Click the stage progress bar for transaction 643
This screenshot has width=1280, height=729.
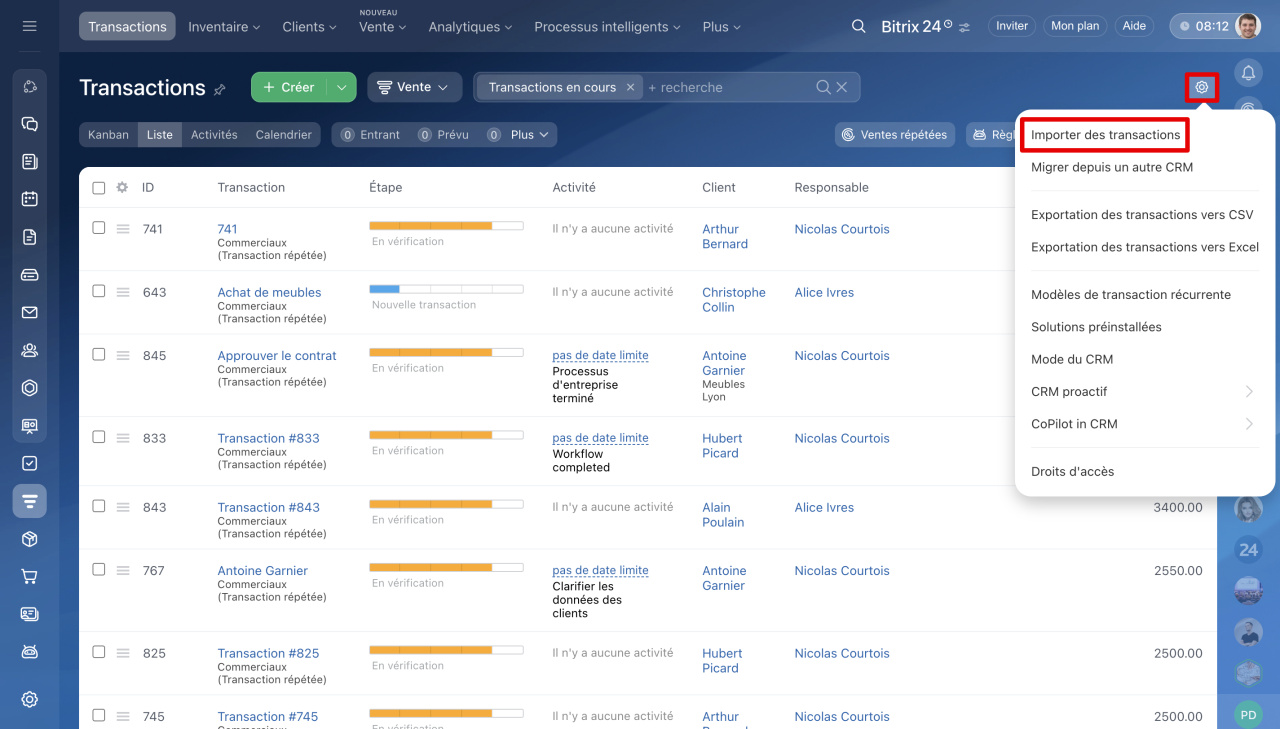pyautogui.click(x=446, y=289)
